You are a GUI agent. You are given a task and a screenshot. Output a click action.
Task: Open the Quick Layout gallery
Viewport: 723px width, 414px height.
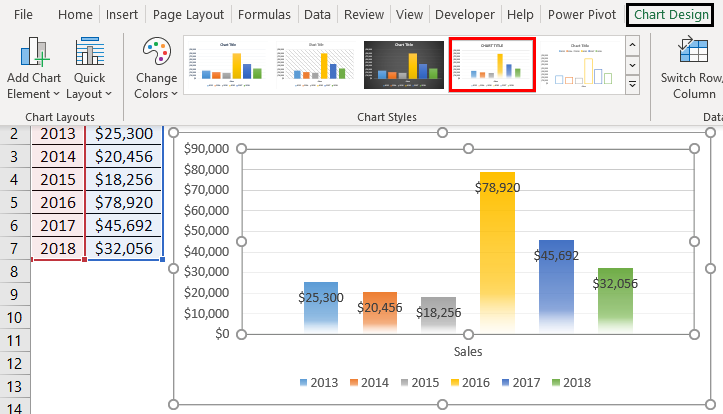(x=89, y=68)
